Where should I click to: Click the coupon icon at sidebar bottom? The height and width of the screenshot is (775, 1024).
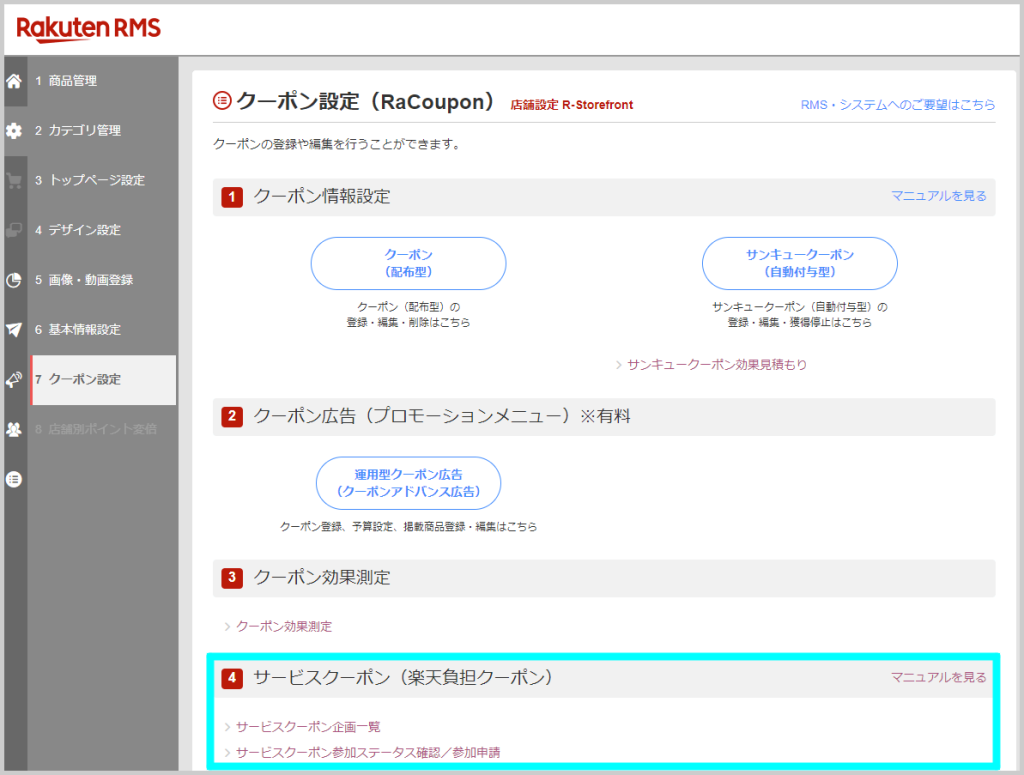click(x=14, y=479)
